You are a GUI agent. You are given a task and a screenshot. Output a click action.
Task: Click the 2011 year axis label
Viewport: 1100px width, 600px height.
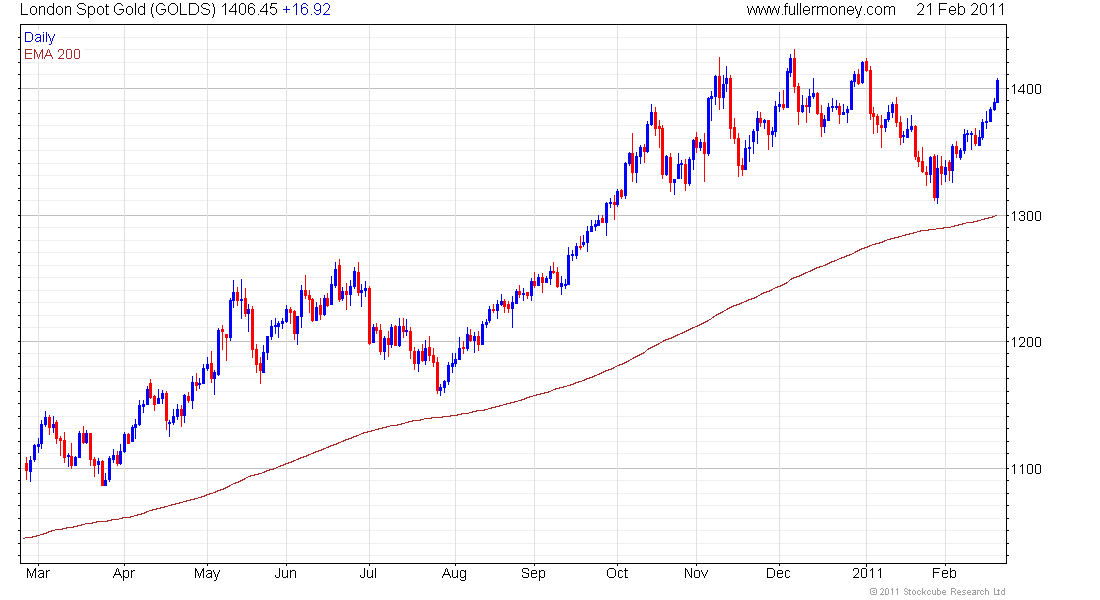[x=867, y=573]
